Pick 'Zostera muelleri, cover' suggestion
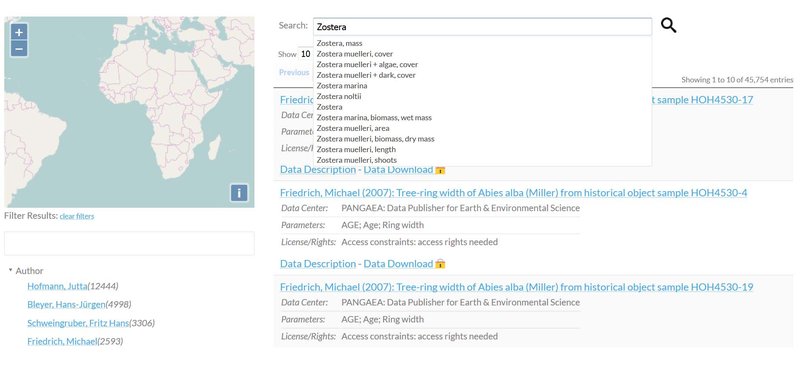Viewport: 800px width, 373px height. coord(355,54)
